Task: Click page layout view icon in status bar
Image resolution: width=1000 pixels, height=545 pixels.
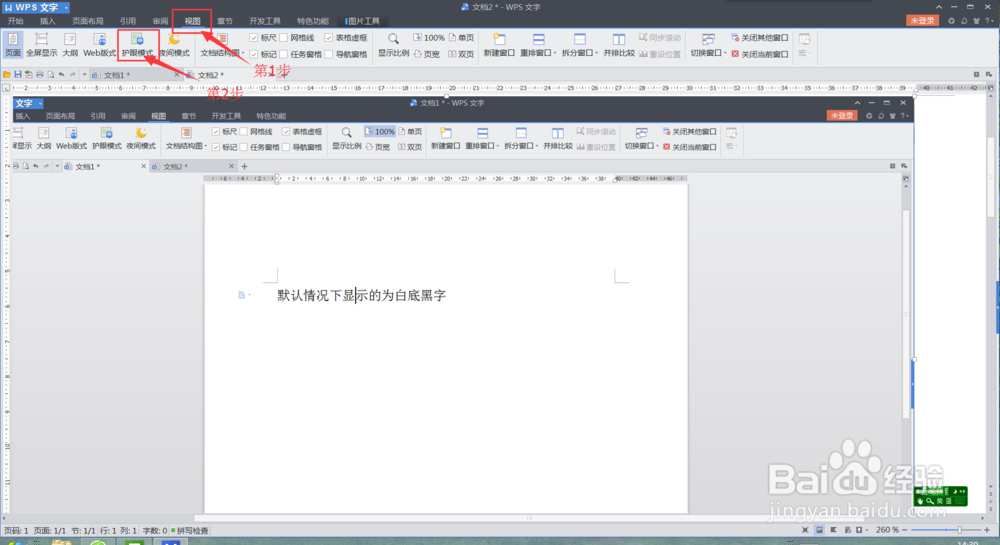Action: (820, 530)
